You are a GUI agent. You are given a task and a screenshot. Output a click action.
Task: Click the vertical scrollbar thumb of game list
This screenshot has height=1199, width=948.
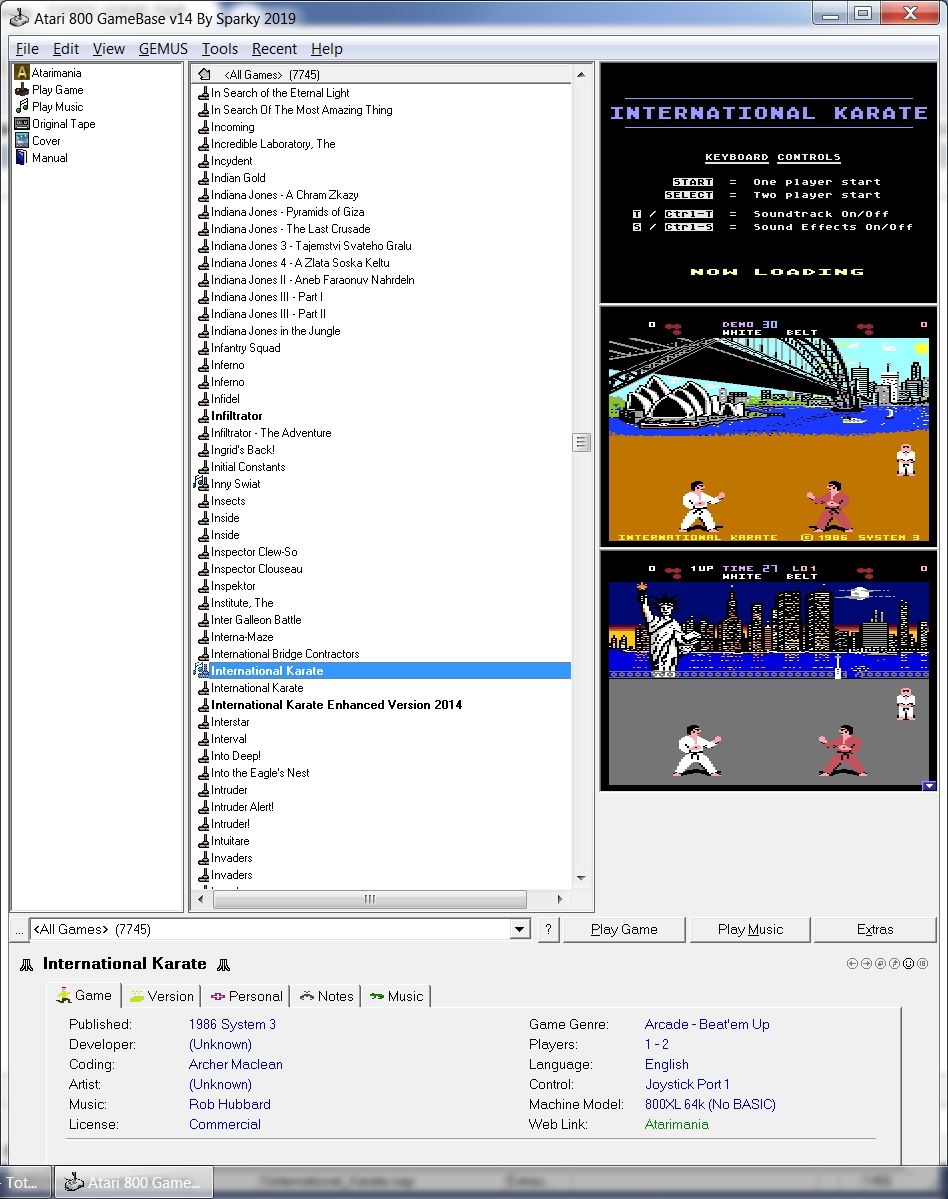[x=582, y=442]
